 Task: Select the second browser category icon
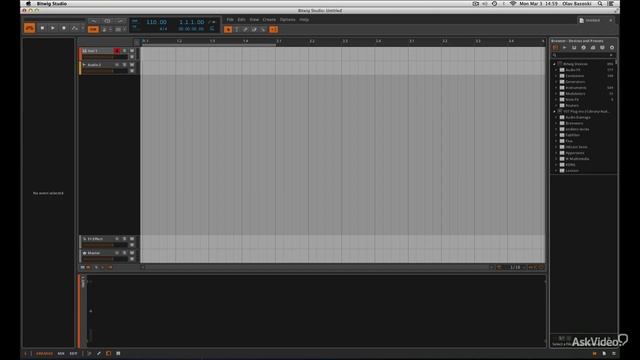[x=564, y=48]
